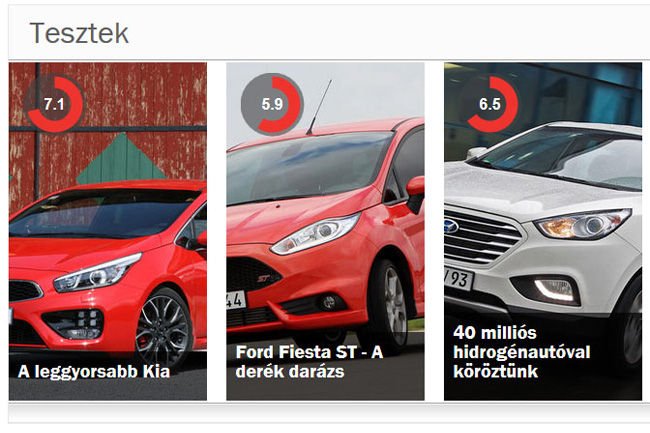Click the ST badge on Fiesta grille

pos(263,279)
